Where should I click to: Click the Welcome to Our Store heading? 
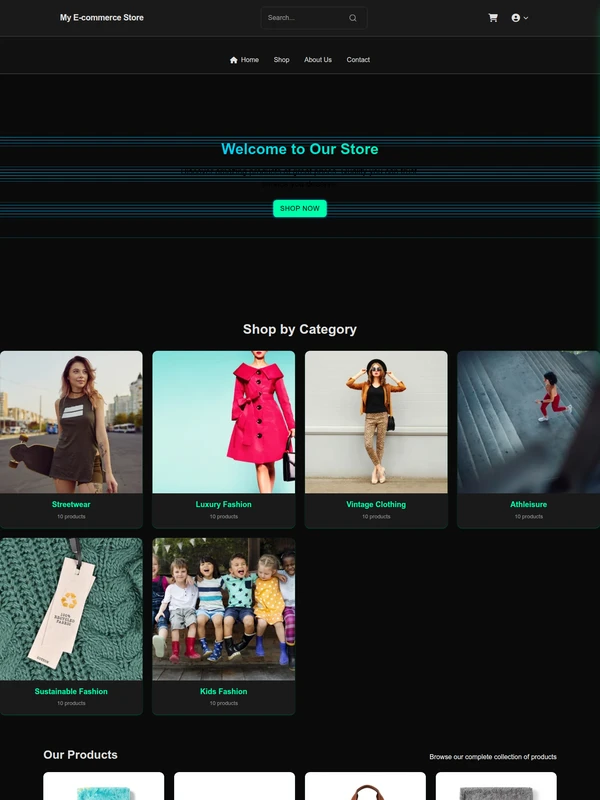tap(299, 149)
